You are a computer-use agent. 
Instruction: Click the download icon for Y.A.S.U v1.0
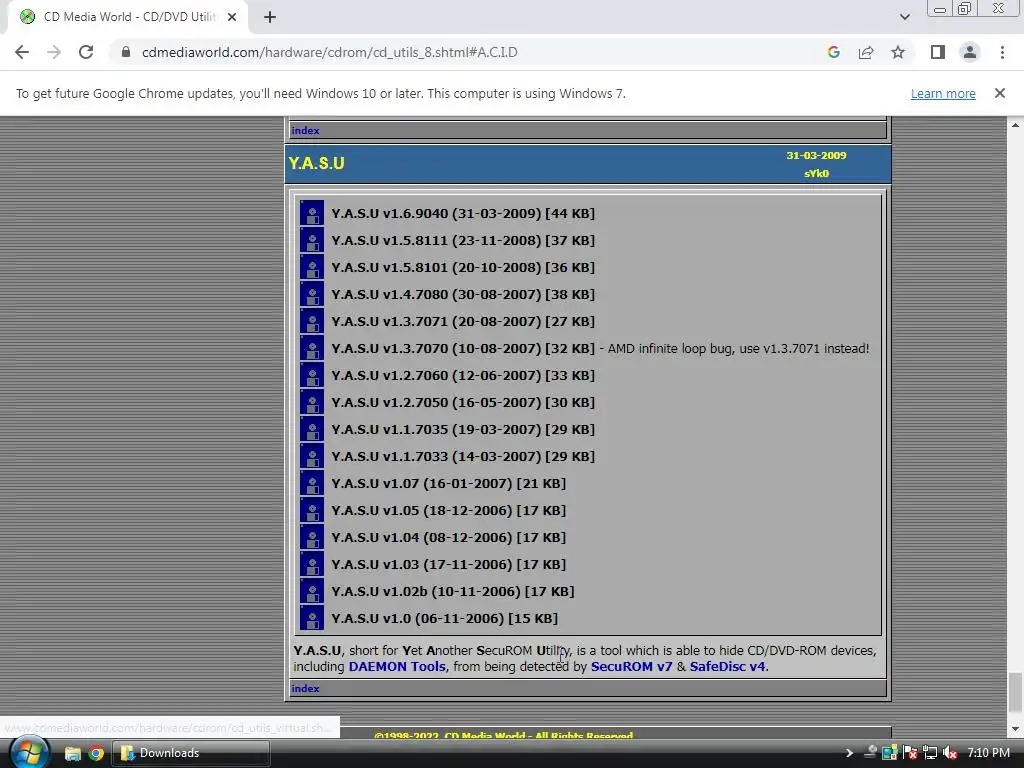(312, 618)
